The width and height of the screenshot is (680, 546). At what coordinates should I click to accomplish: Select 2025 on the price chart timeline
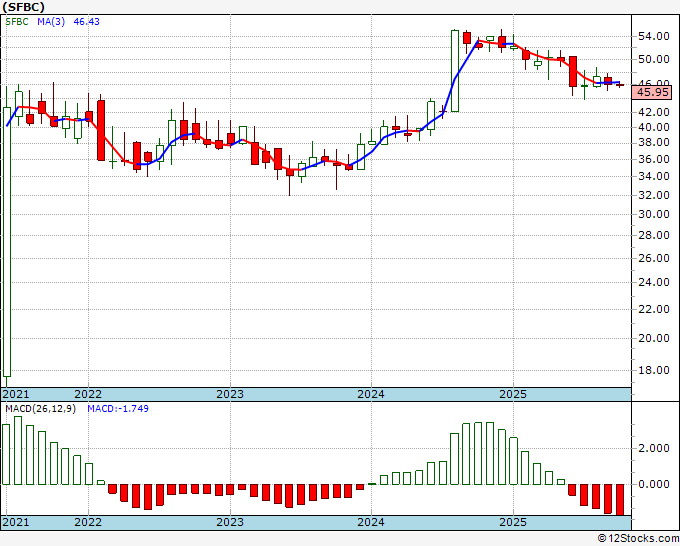513,394
